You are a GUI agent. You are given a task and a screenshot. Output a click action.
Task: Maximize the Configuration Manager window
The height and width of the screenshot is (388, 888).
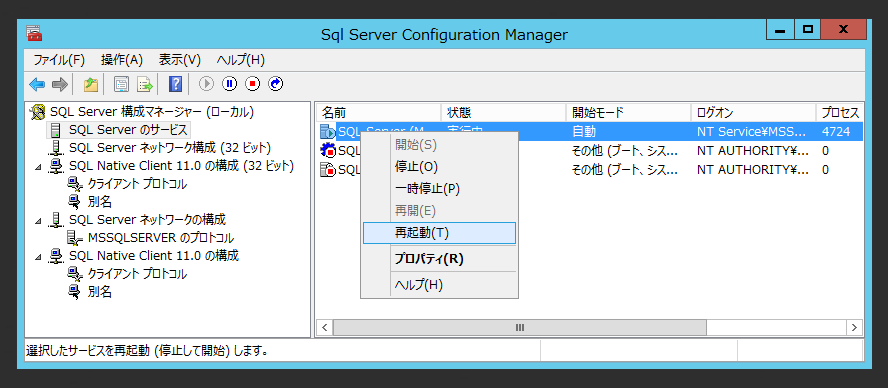808,29
